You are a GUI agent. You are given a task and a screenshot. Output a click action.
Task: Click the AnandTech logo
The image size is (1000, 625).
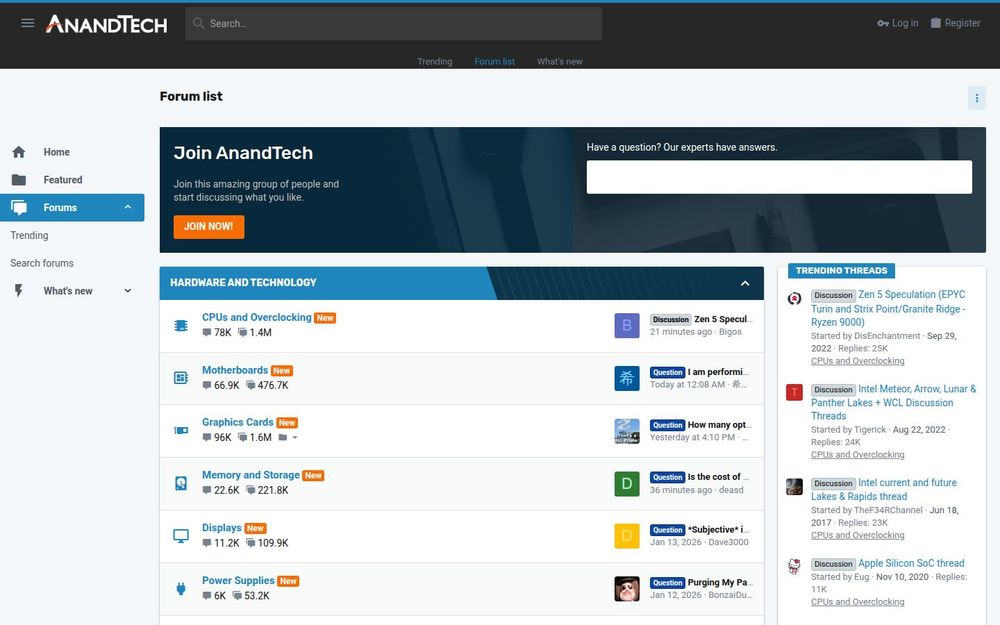pos(107,24)
